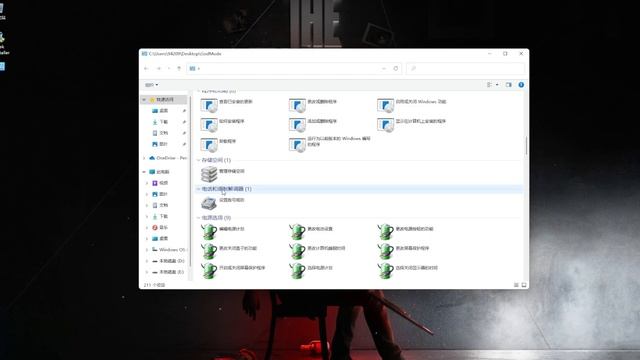Screen dimensions: 640x360
Task: Go forward with the Forward arrow
Action: (159, 69)
